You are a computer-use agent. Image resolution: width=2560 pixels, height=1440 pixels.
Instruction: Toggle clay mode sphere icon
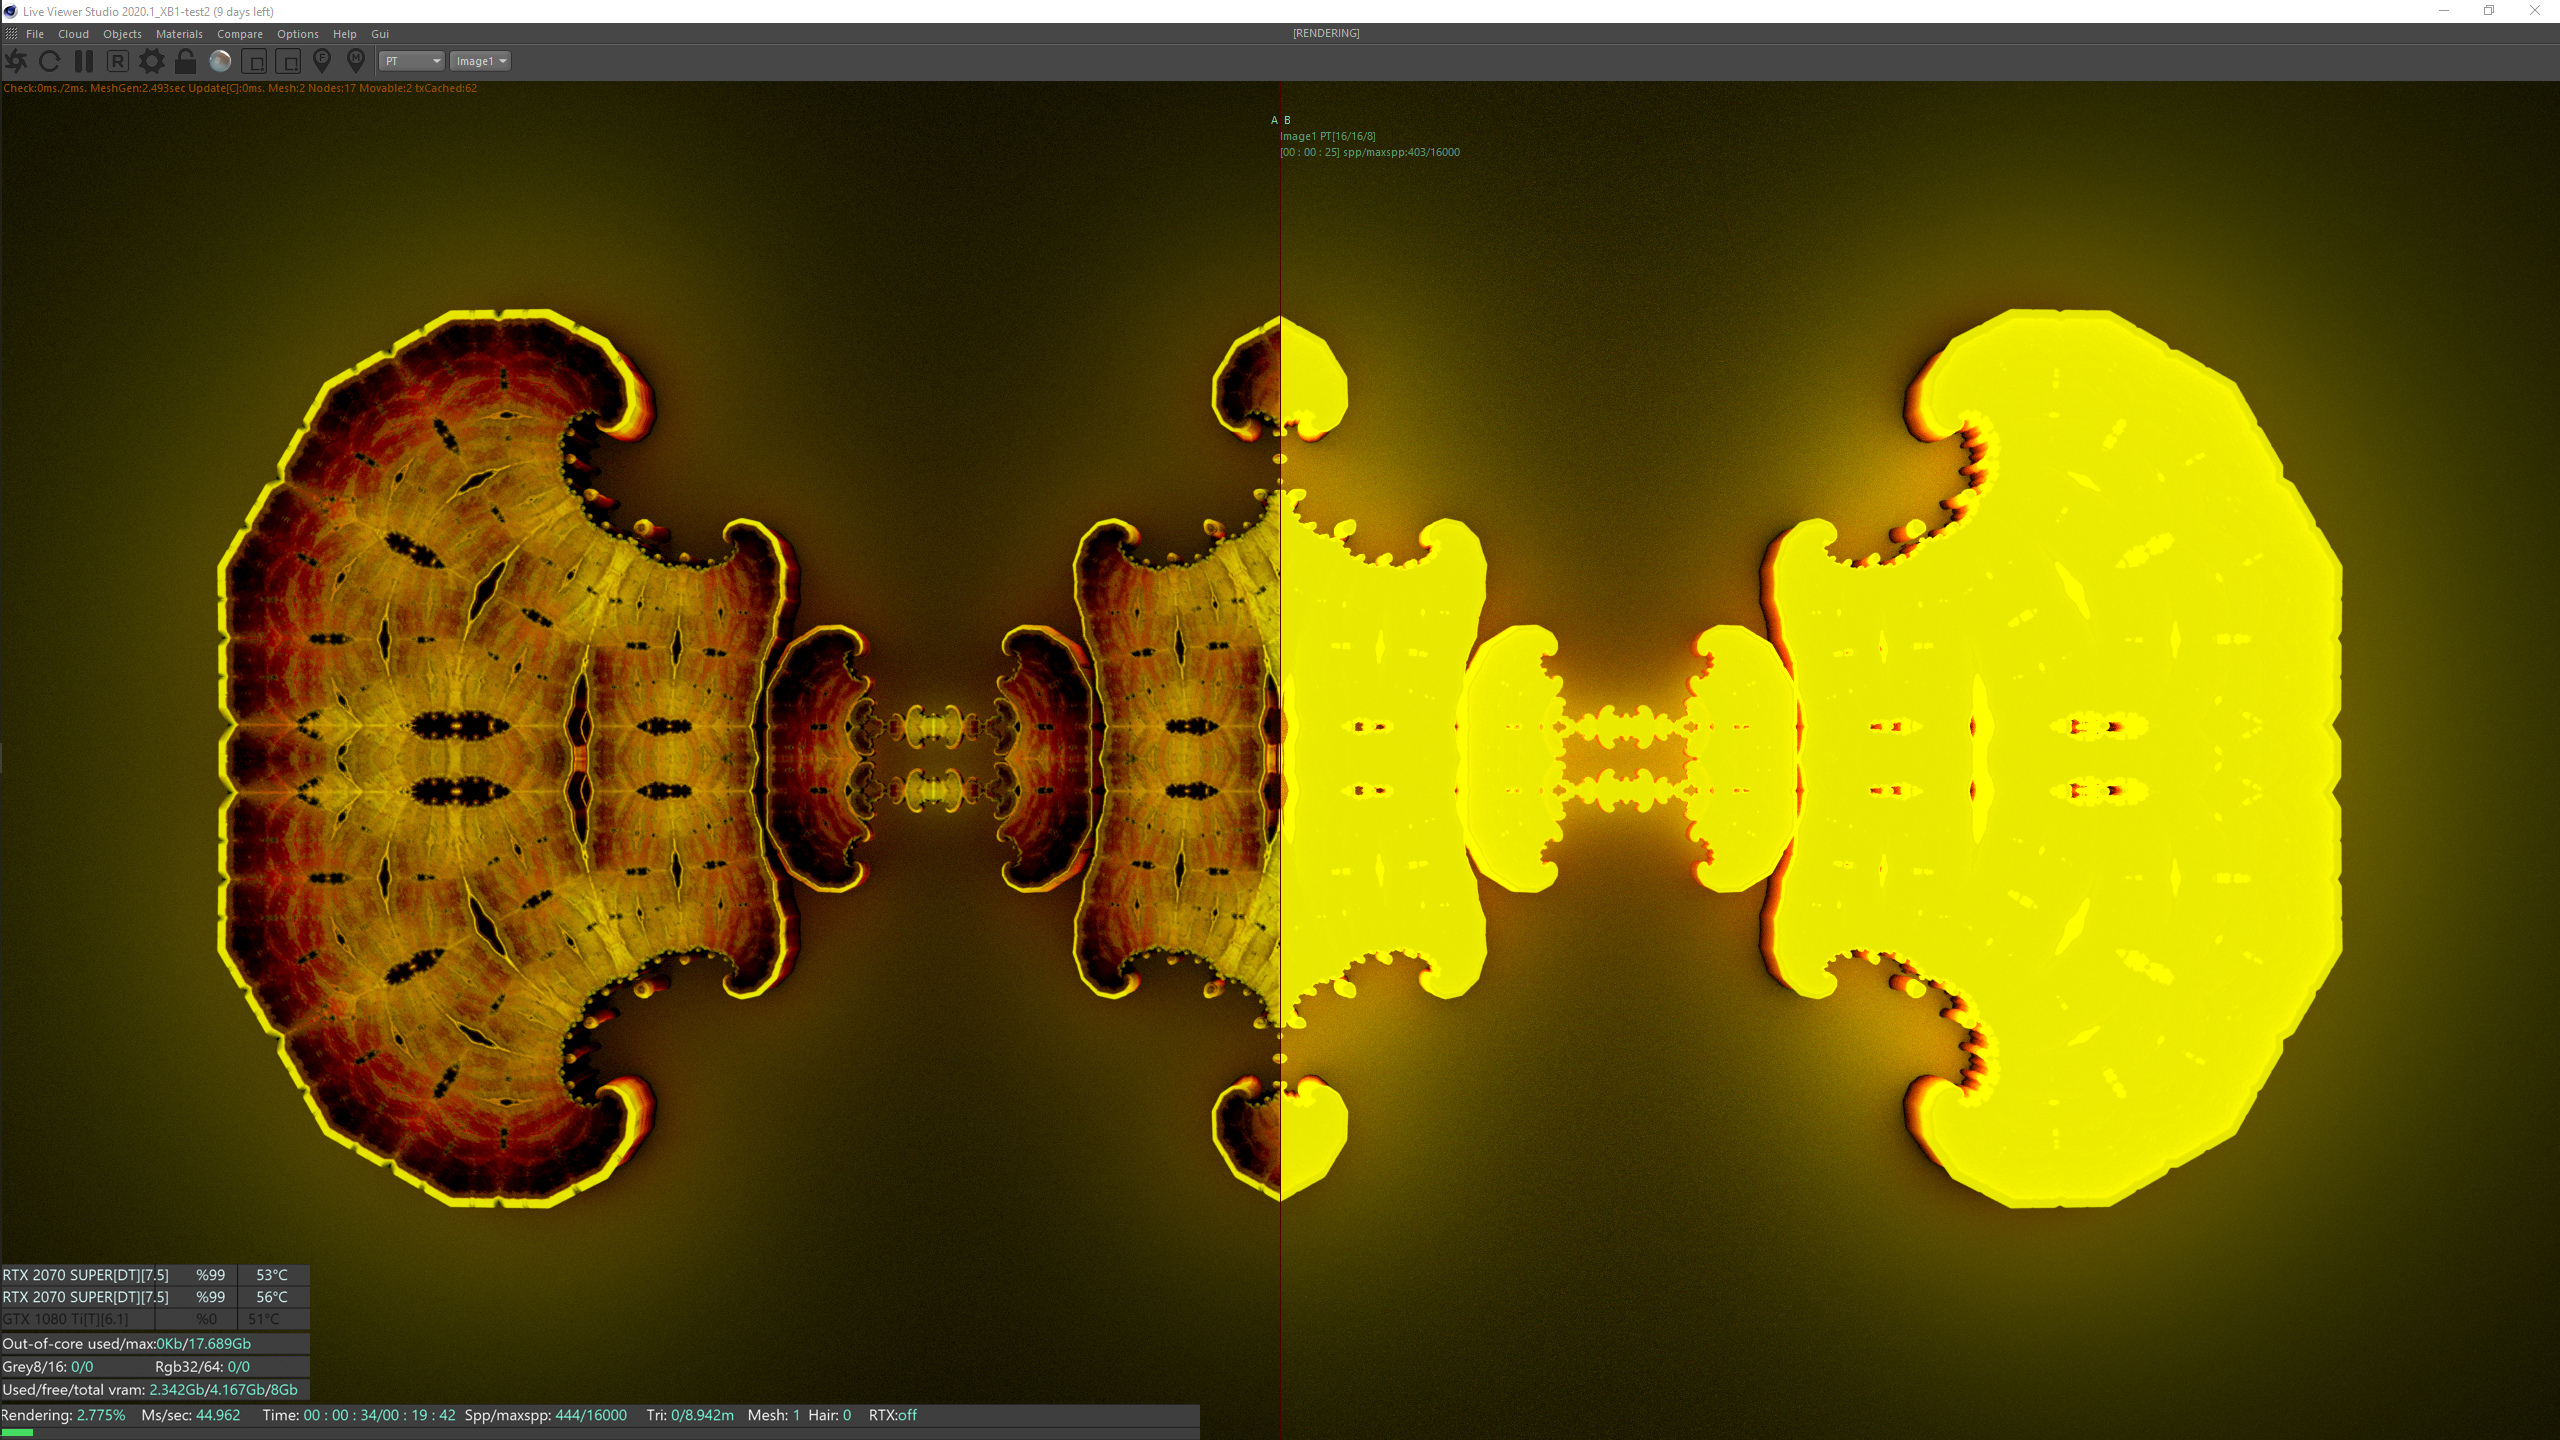(220, 61)
